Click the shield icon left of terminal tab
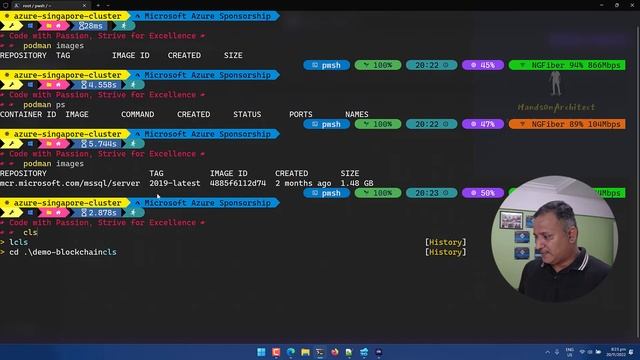The image size is (640, 360). point(6,5)
